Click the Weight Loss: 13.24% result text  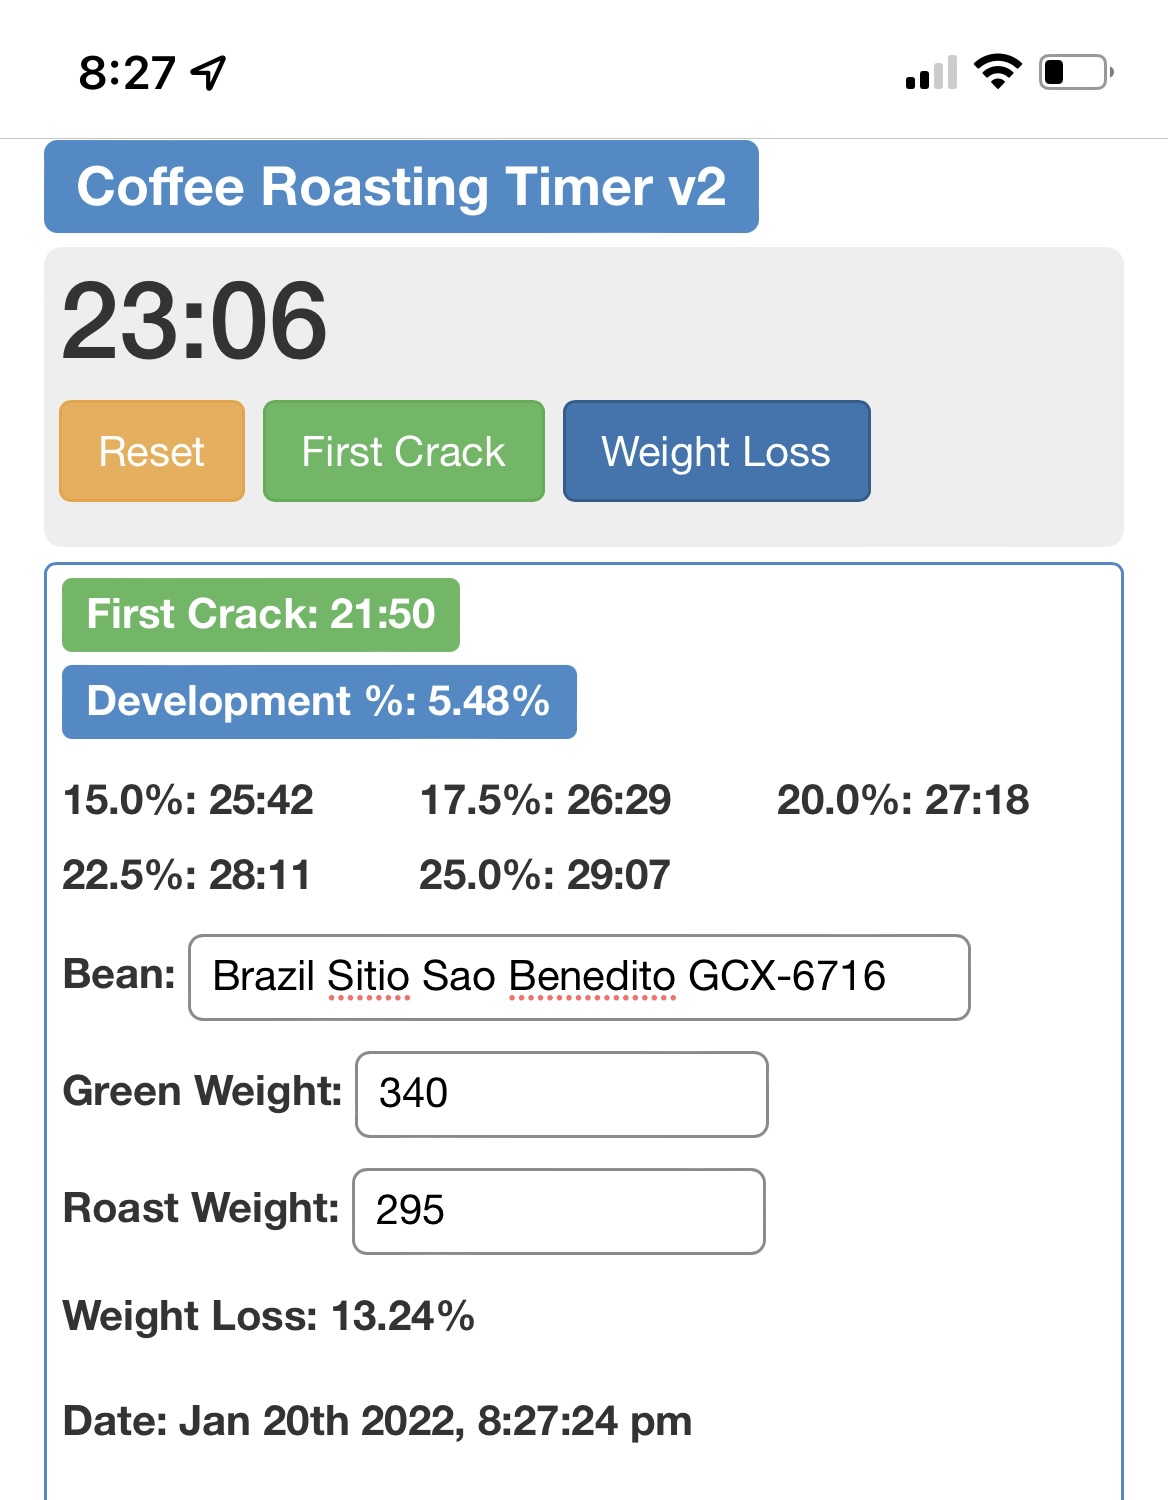(x=269, y=1316)
